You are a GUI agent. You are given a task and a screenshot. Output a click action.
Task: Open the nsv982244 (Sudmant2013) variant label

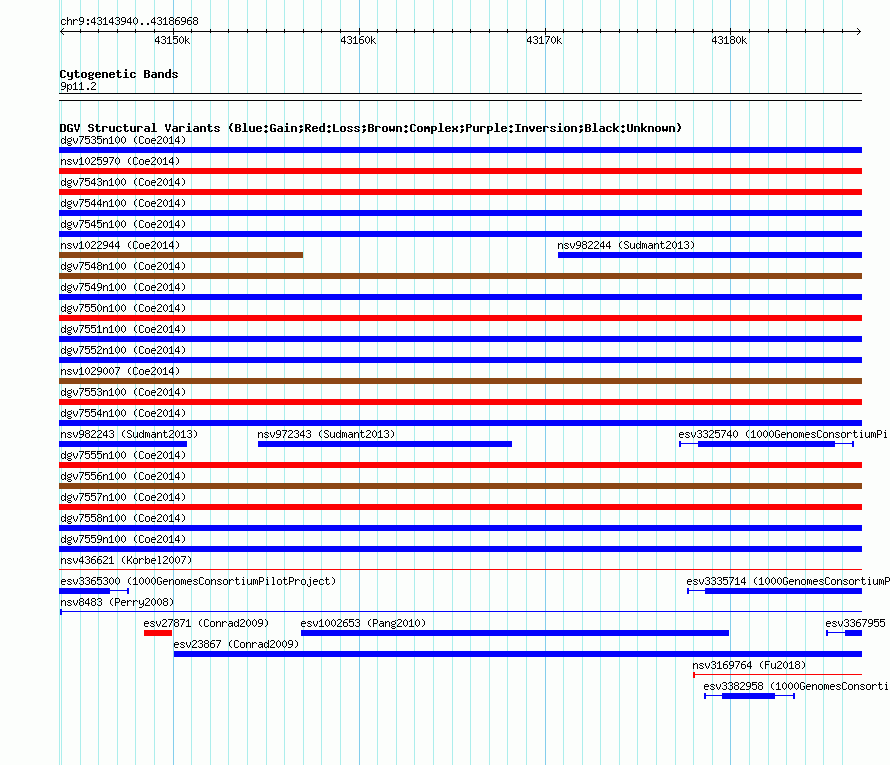click(x=625, y=245)
